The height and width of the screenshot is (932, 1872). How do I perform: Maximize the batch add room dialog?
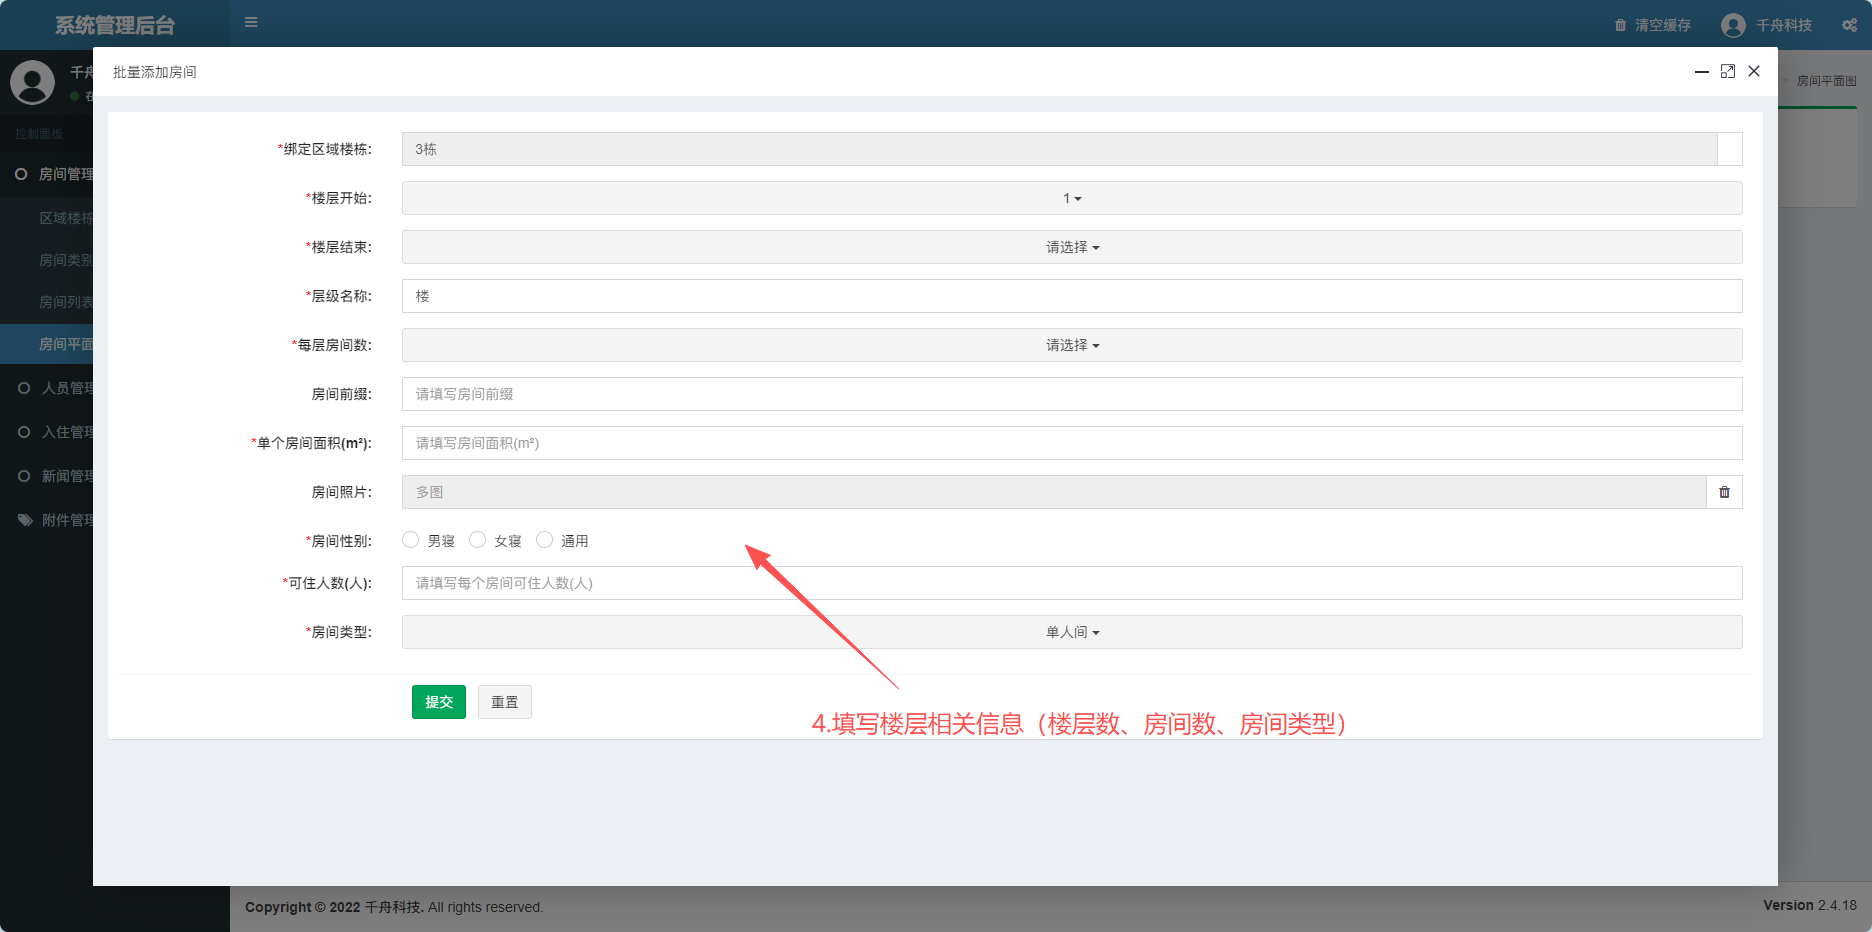[1727, 71]
